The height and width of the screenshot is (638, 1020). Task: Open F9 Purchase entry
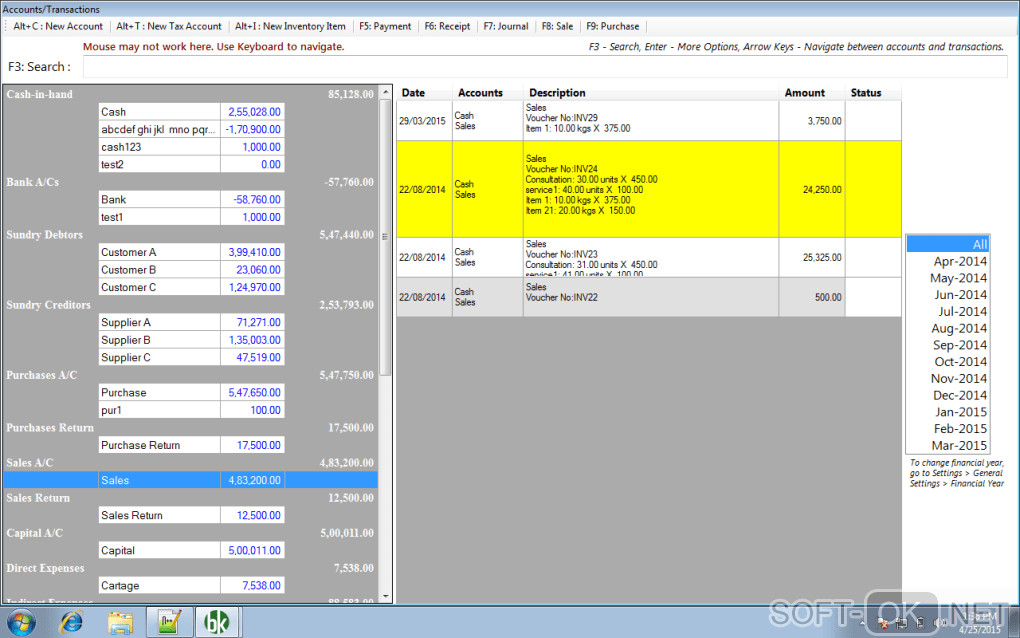[612, 27]
